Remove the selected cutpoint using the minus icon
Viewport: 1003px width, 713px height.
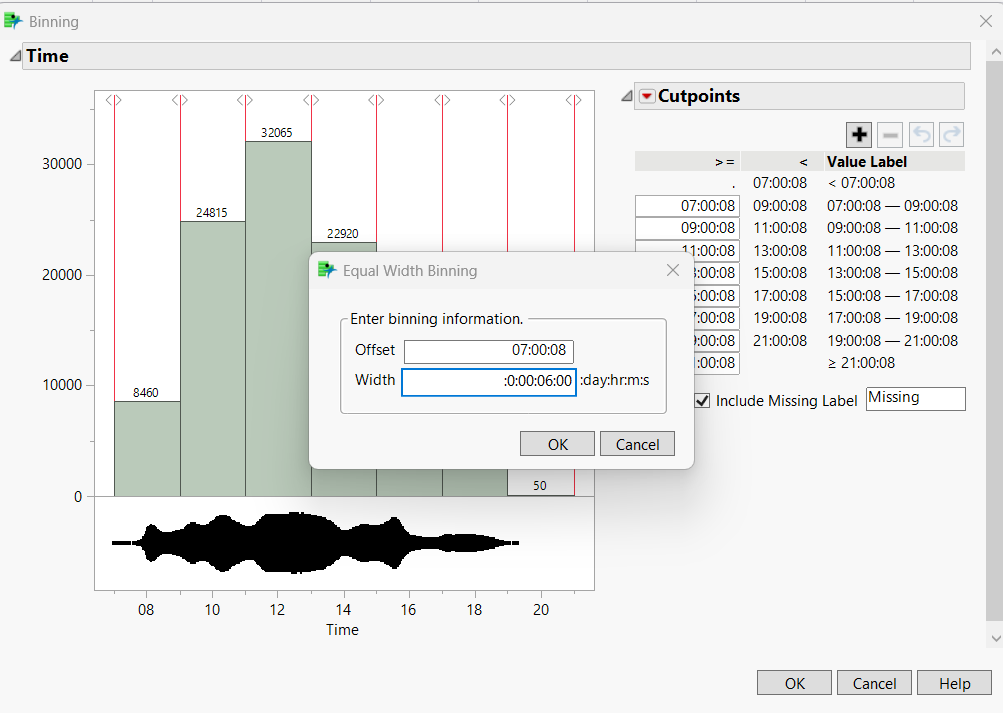[x=889, y=134]
